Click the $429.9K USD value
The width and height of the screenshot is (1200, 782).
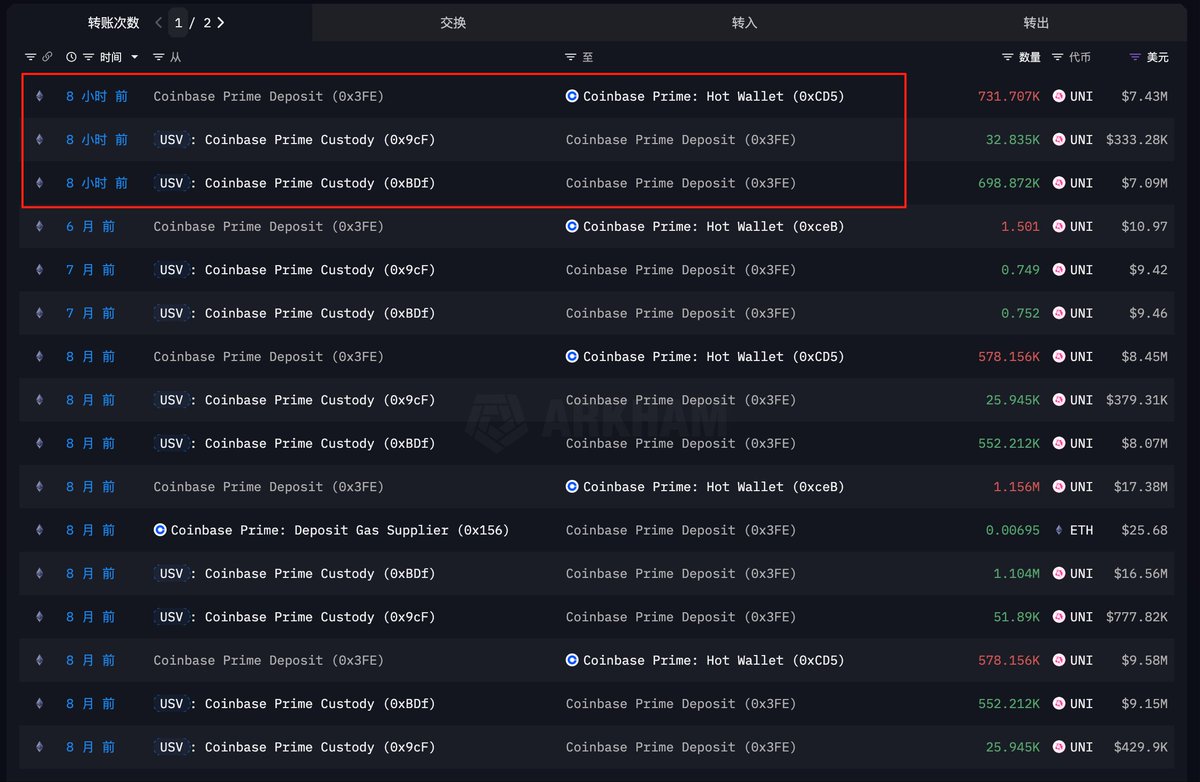click(1141, 747)
